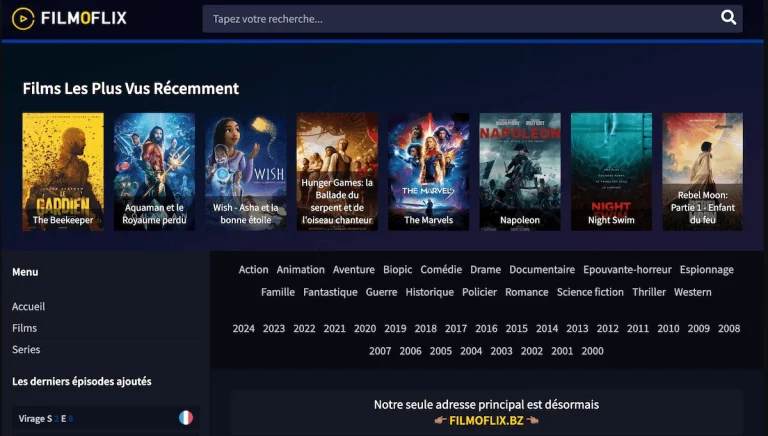Screen dimensions: 768x436
Task: Click the magnifying glass search icon
Action: [x=728, y=18]
